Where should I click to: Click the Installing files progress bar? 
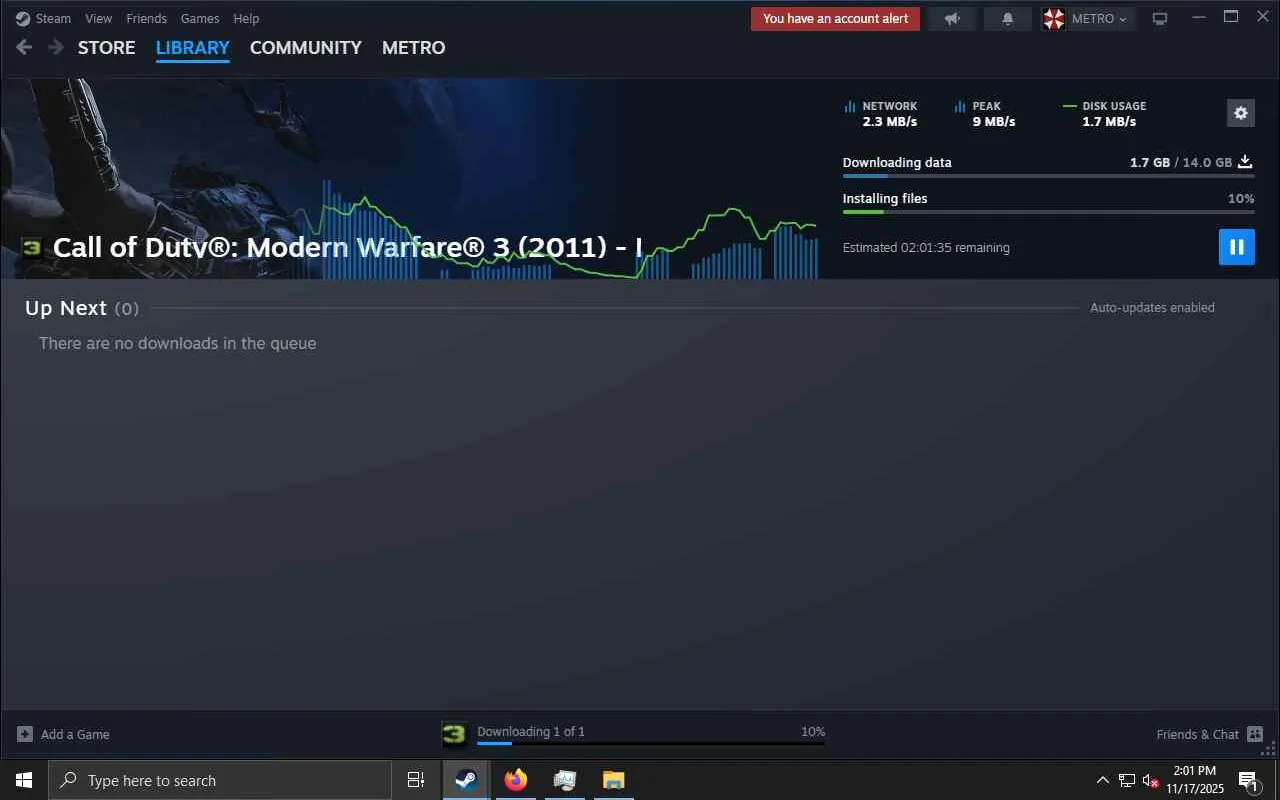1048,212
